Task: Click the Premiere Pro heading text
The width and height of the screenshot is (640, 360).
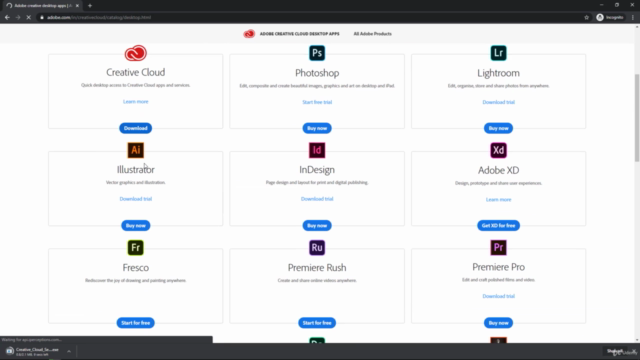Action: (498, 267)
